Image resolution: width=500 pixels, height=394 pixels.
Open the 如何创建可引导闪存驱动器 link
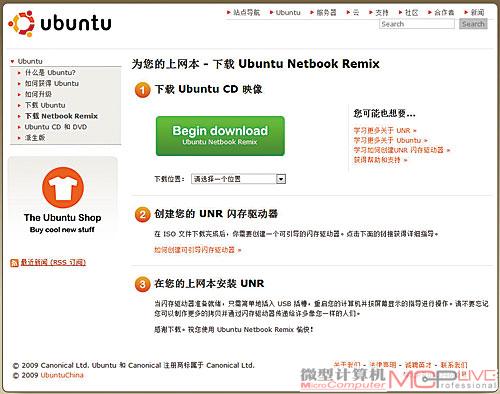point(198,250)
